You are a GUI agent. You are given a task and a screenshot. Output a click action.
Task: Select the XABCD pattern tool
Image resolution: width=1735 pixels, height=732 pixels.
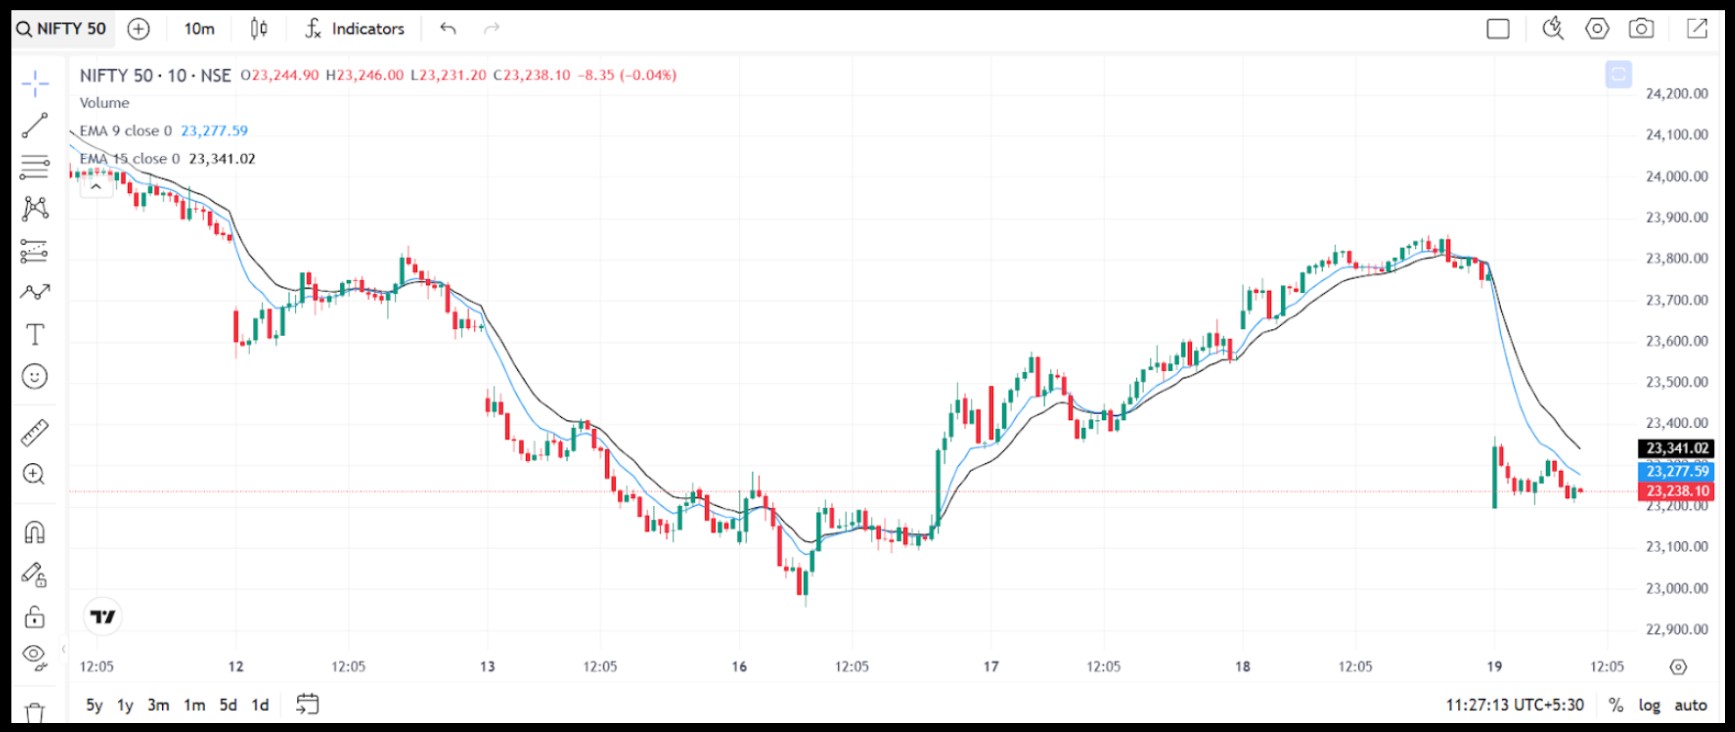coord(35,208)
